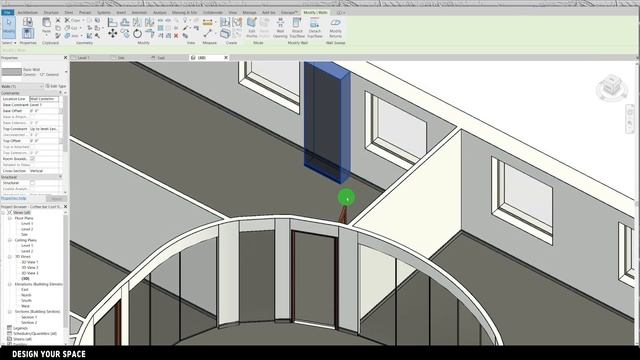Image resolution: width=640 pixels, height=360 pixels.
Task: Select the Rotate tool
Action: pos(137,33)
